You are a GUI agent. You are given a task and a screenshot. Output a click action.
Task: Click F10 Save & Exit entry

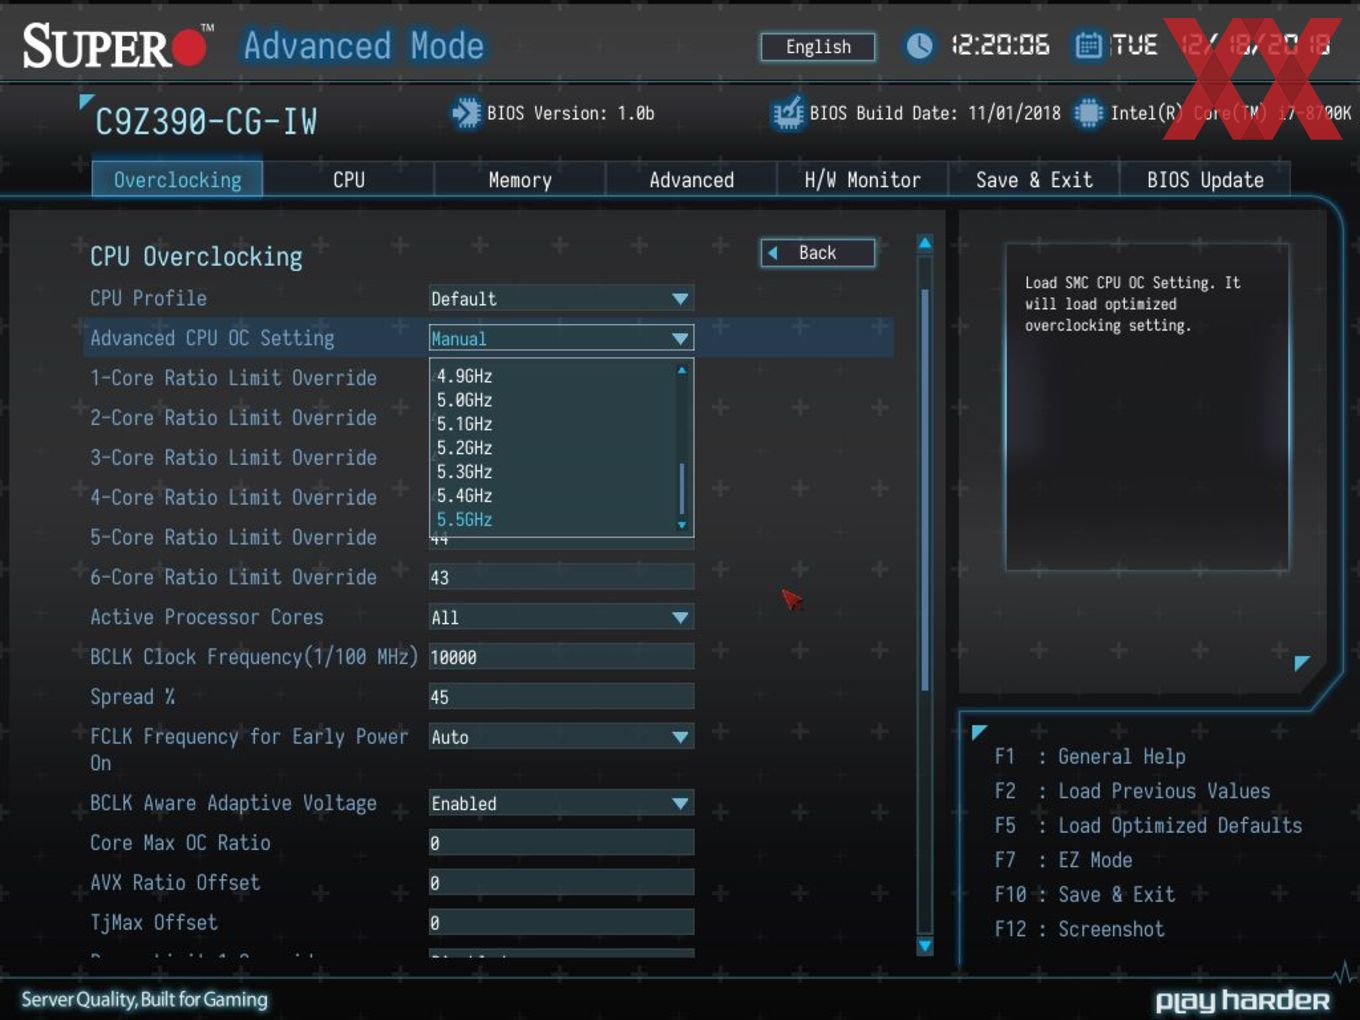coord(1084,895)
